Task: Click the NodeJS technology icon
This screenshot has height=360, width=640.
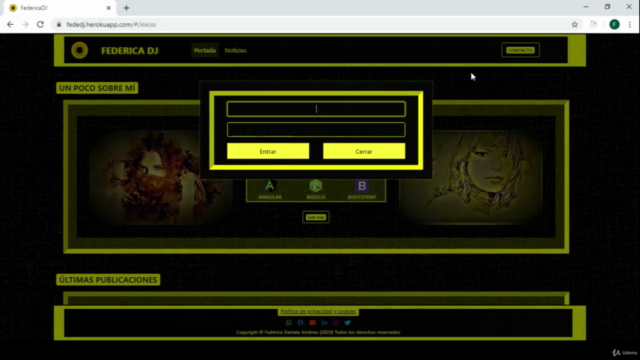Action: click(316, 186)
